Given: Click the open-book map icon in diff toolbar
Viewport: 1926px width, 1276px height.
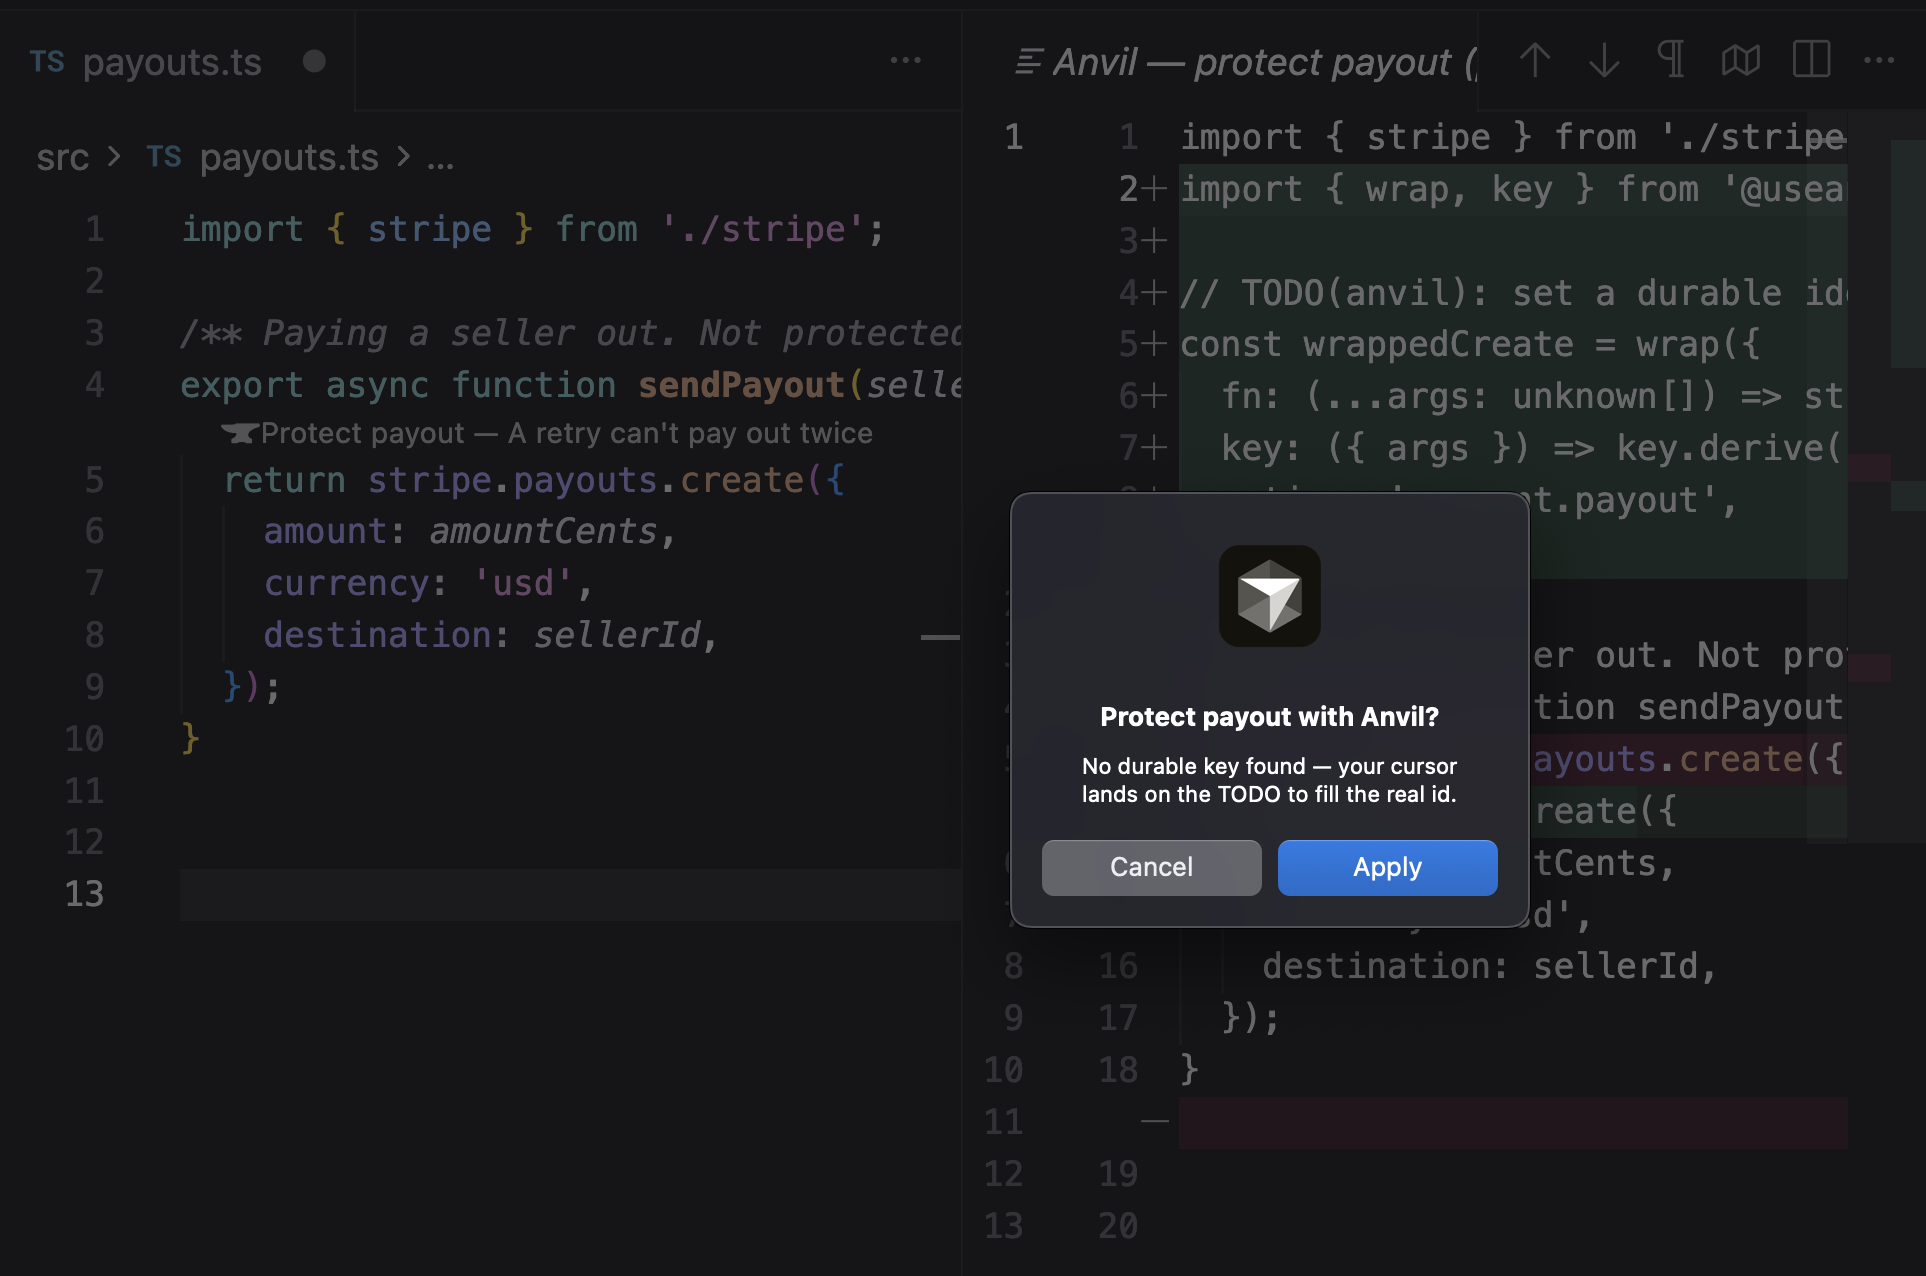Looking at the screenshot, I should [1741, 60].
